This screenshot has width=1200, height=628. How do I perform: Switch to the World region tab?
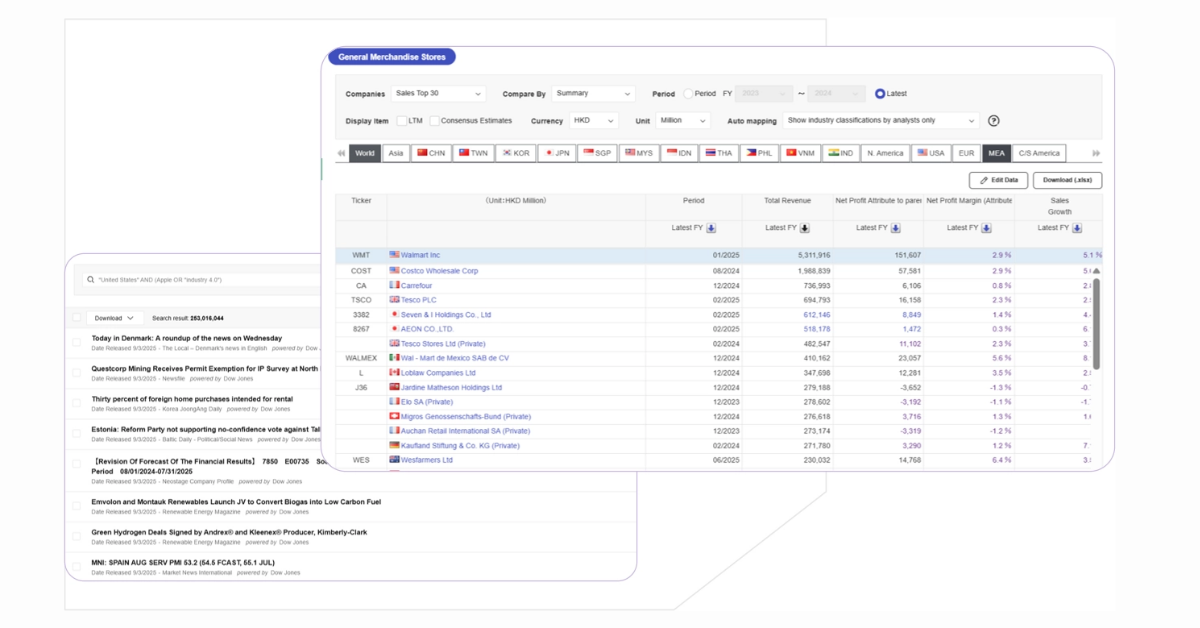365,153
